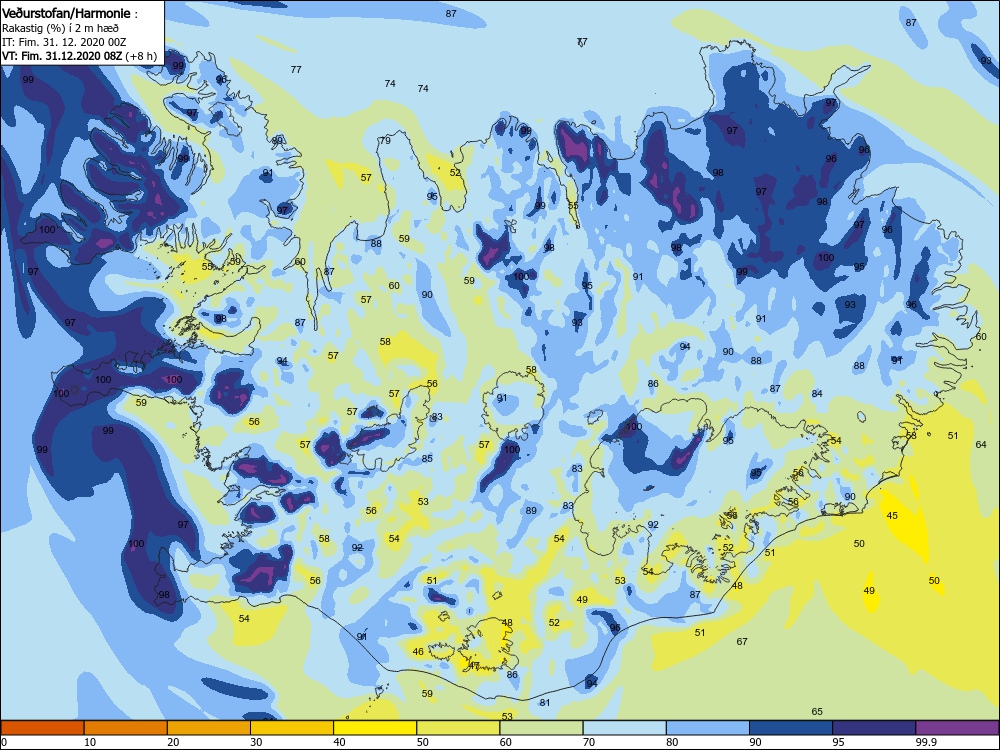The width and height of the screenshot is (1000, 750).
Task: Click the humidity value 64 at the east edge
Action: click(x=981, y=445)
